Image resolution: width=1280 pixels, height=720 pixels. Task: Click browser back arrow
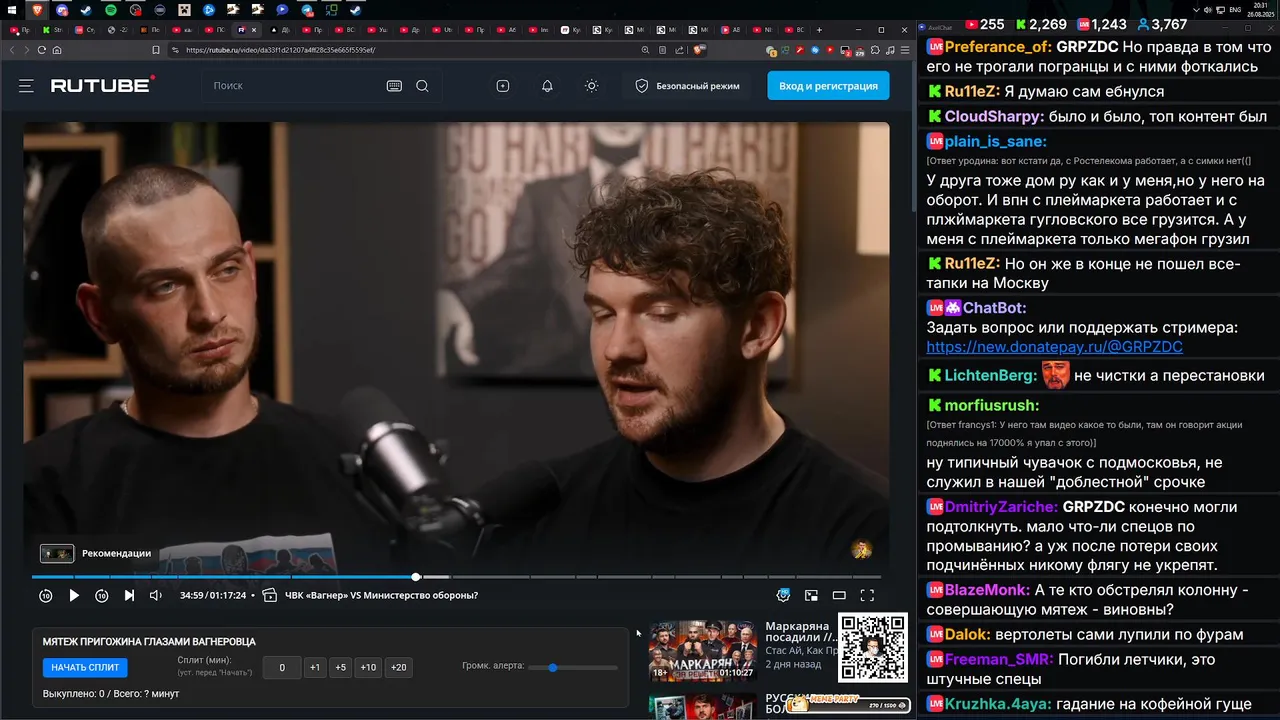(12, 50)
